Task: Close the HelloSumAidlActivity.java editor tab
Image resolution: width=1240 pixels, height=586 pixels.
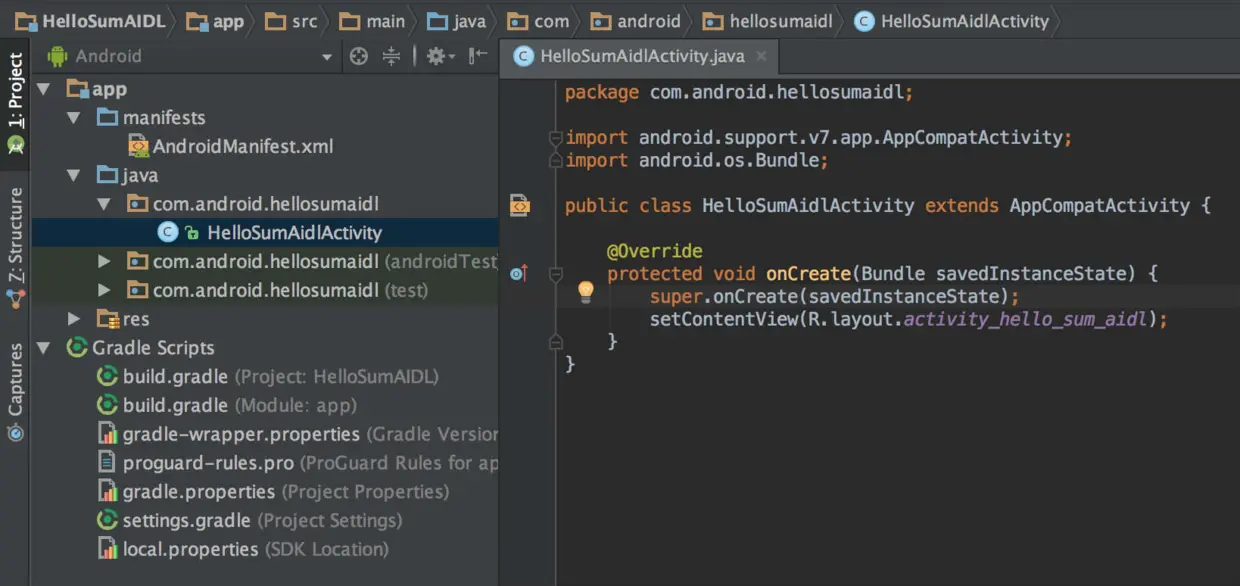Action: (x=762, y=56)
